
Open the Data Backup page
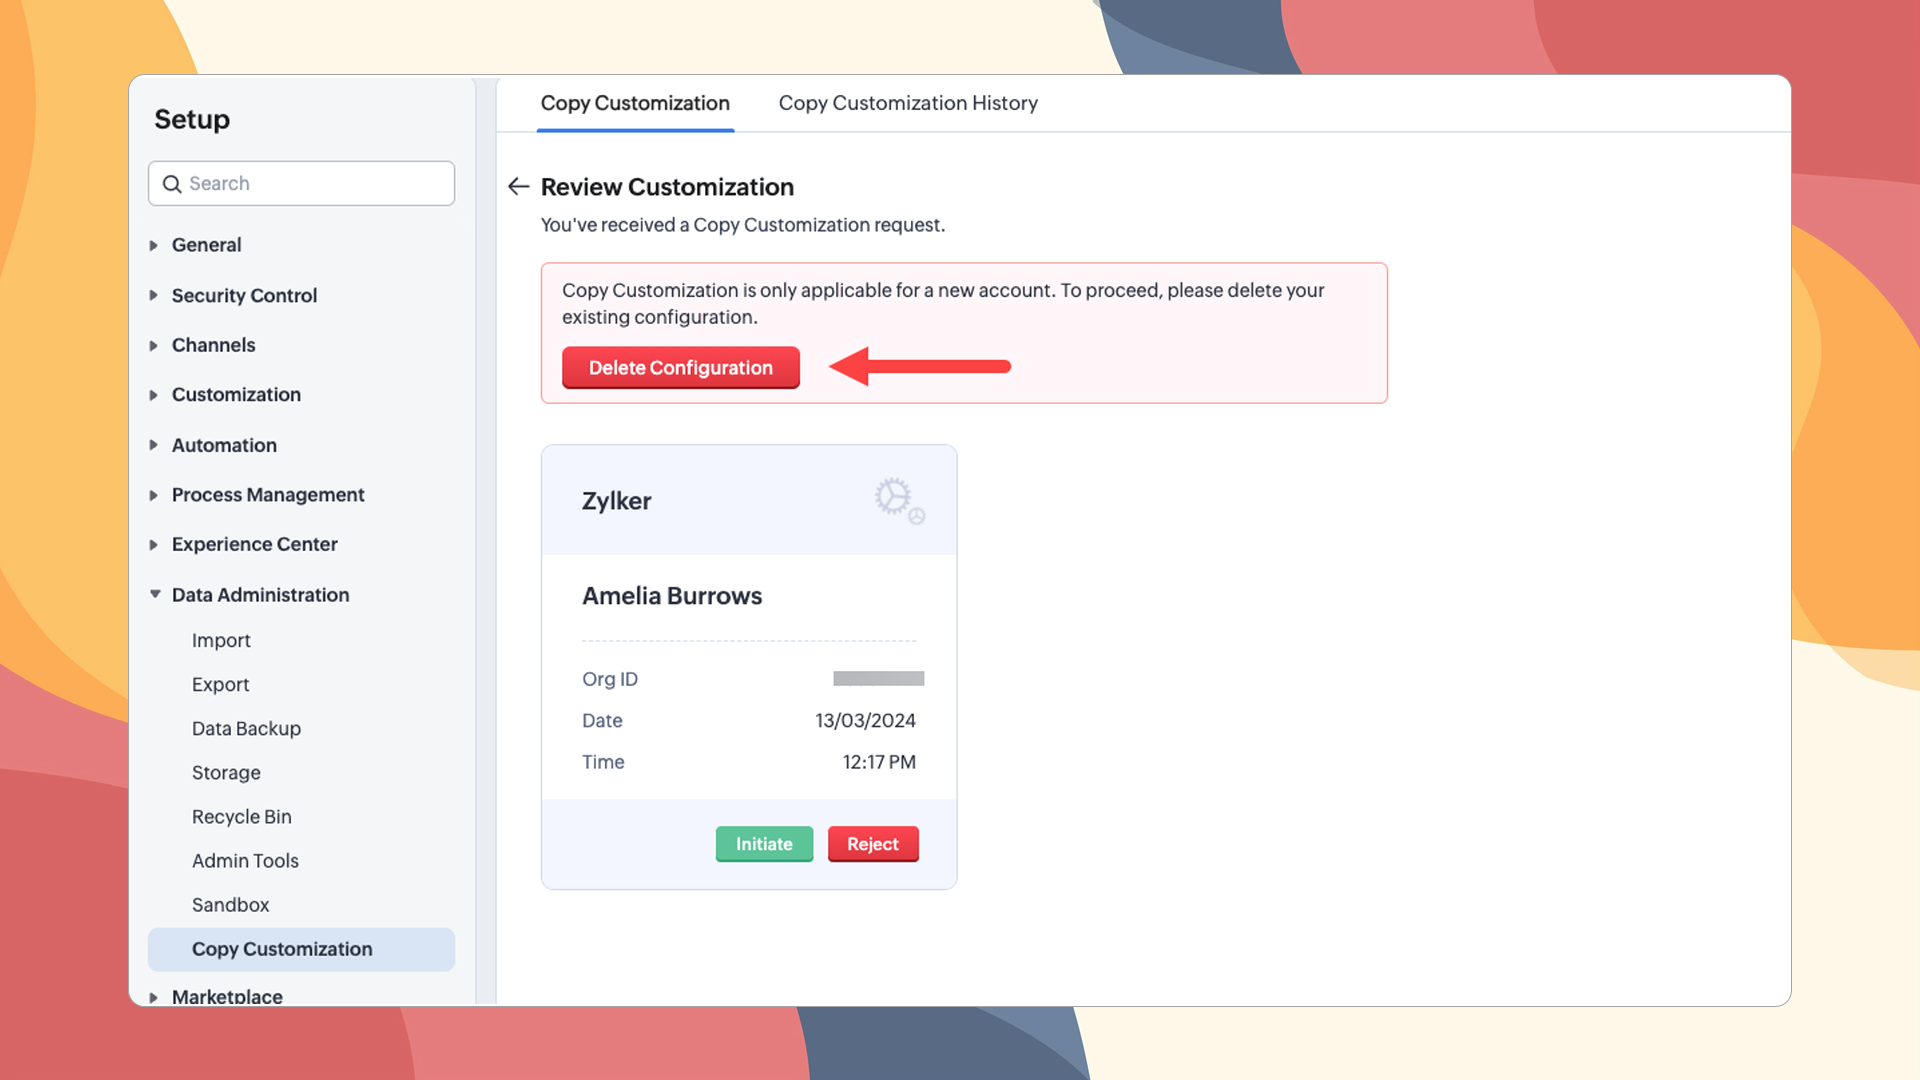tap(246, 729)
